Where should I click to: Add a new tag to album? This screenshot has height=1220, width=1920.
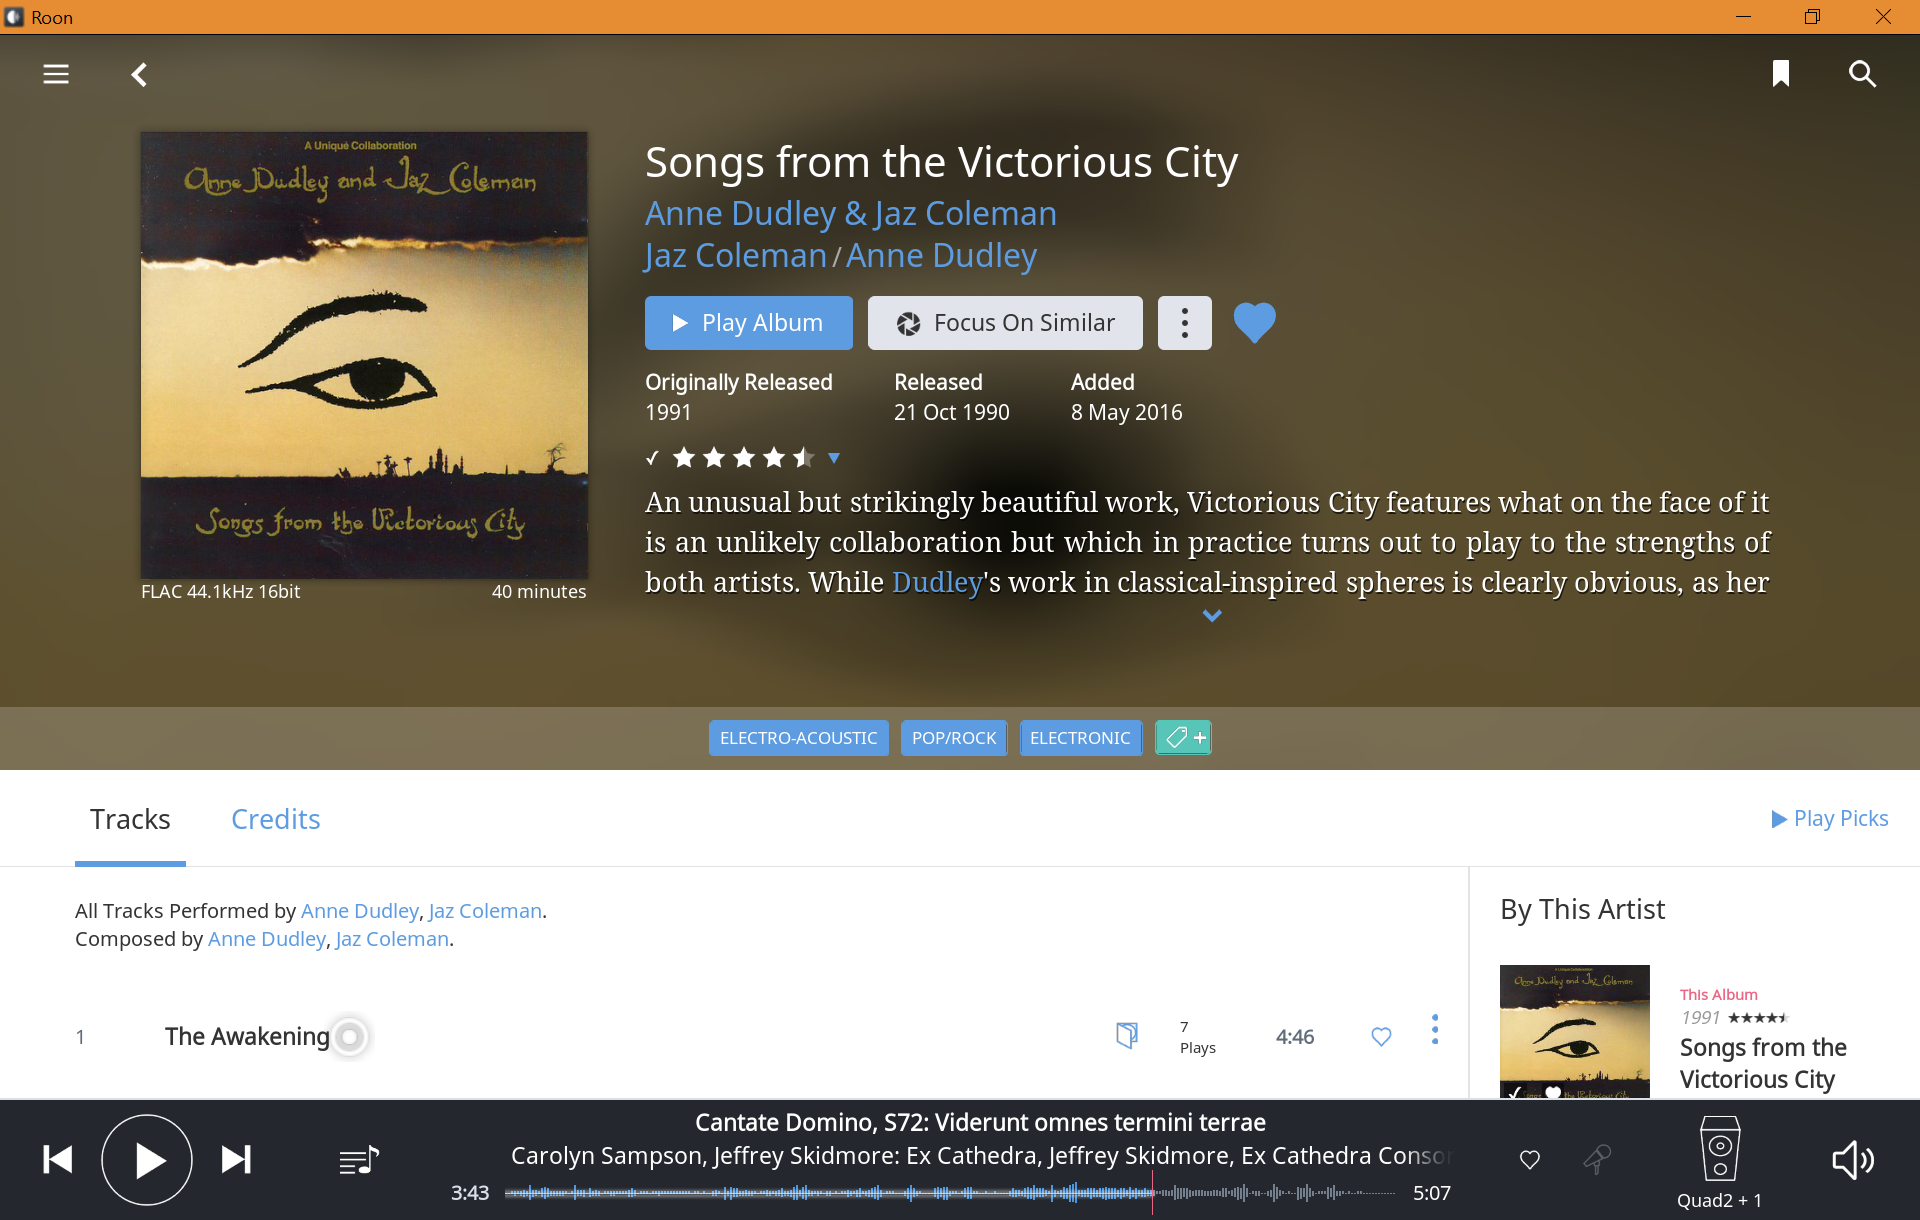coord(1183,738)
